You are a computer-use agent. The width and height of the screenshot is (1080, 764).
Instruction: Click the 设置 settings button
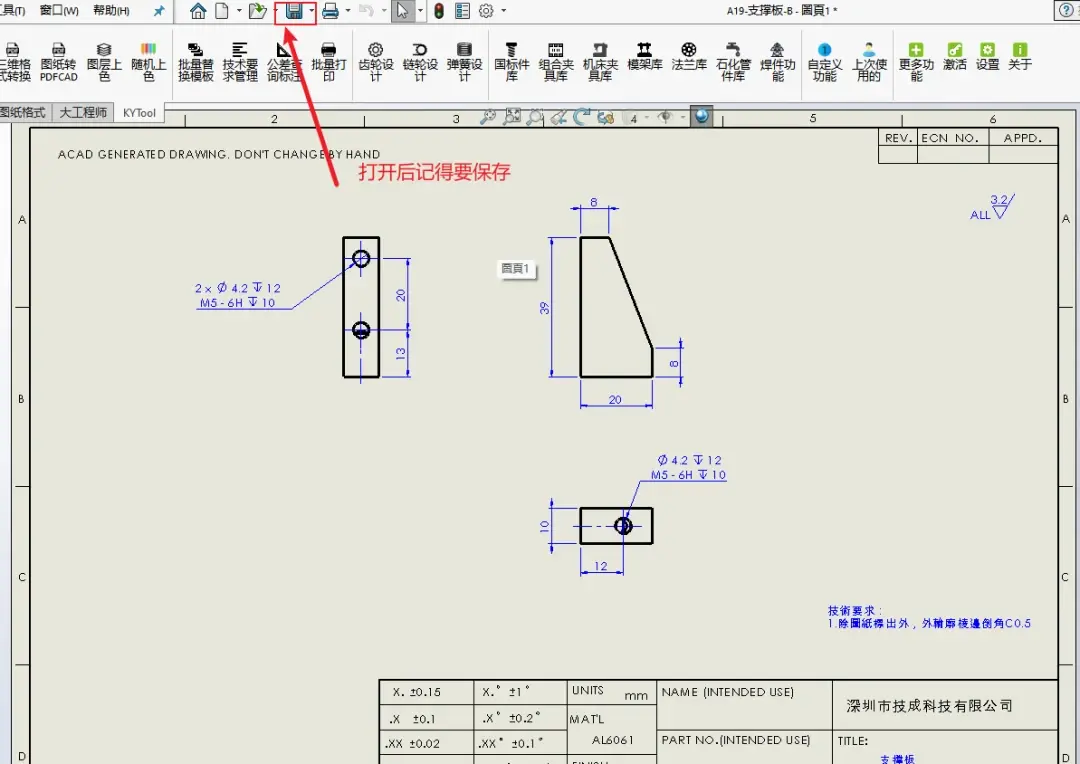click(x=987, y=56)
